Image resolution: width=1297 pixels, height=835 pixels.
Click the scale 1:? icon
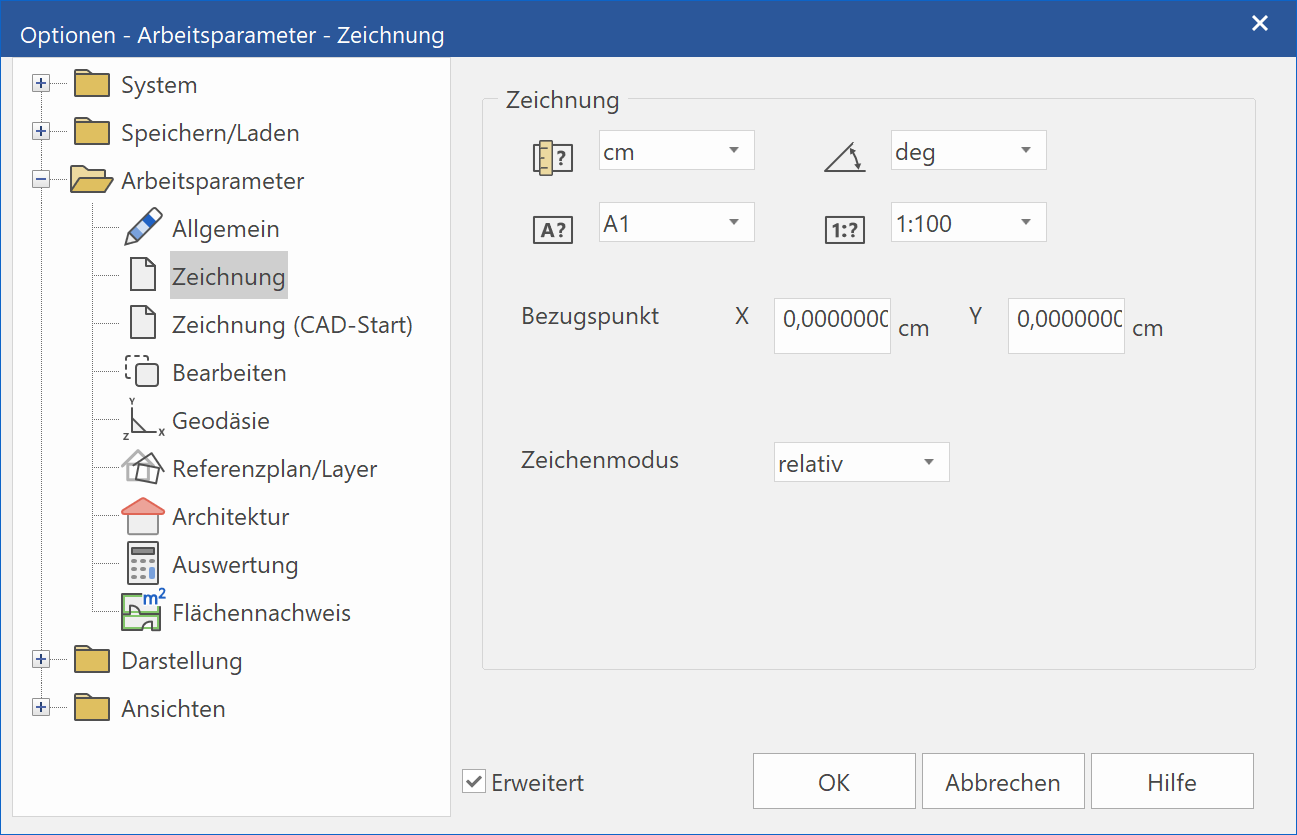845,230
